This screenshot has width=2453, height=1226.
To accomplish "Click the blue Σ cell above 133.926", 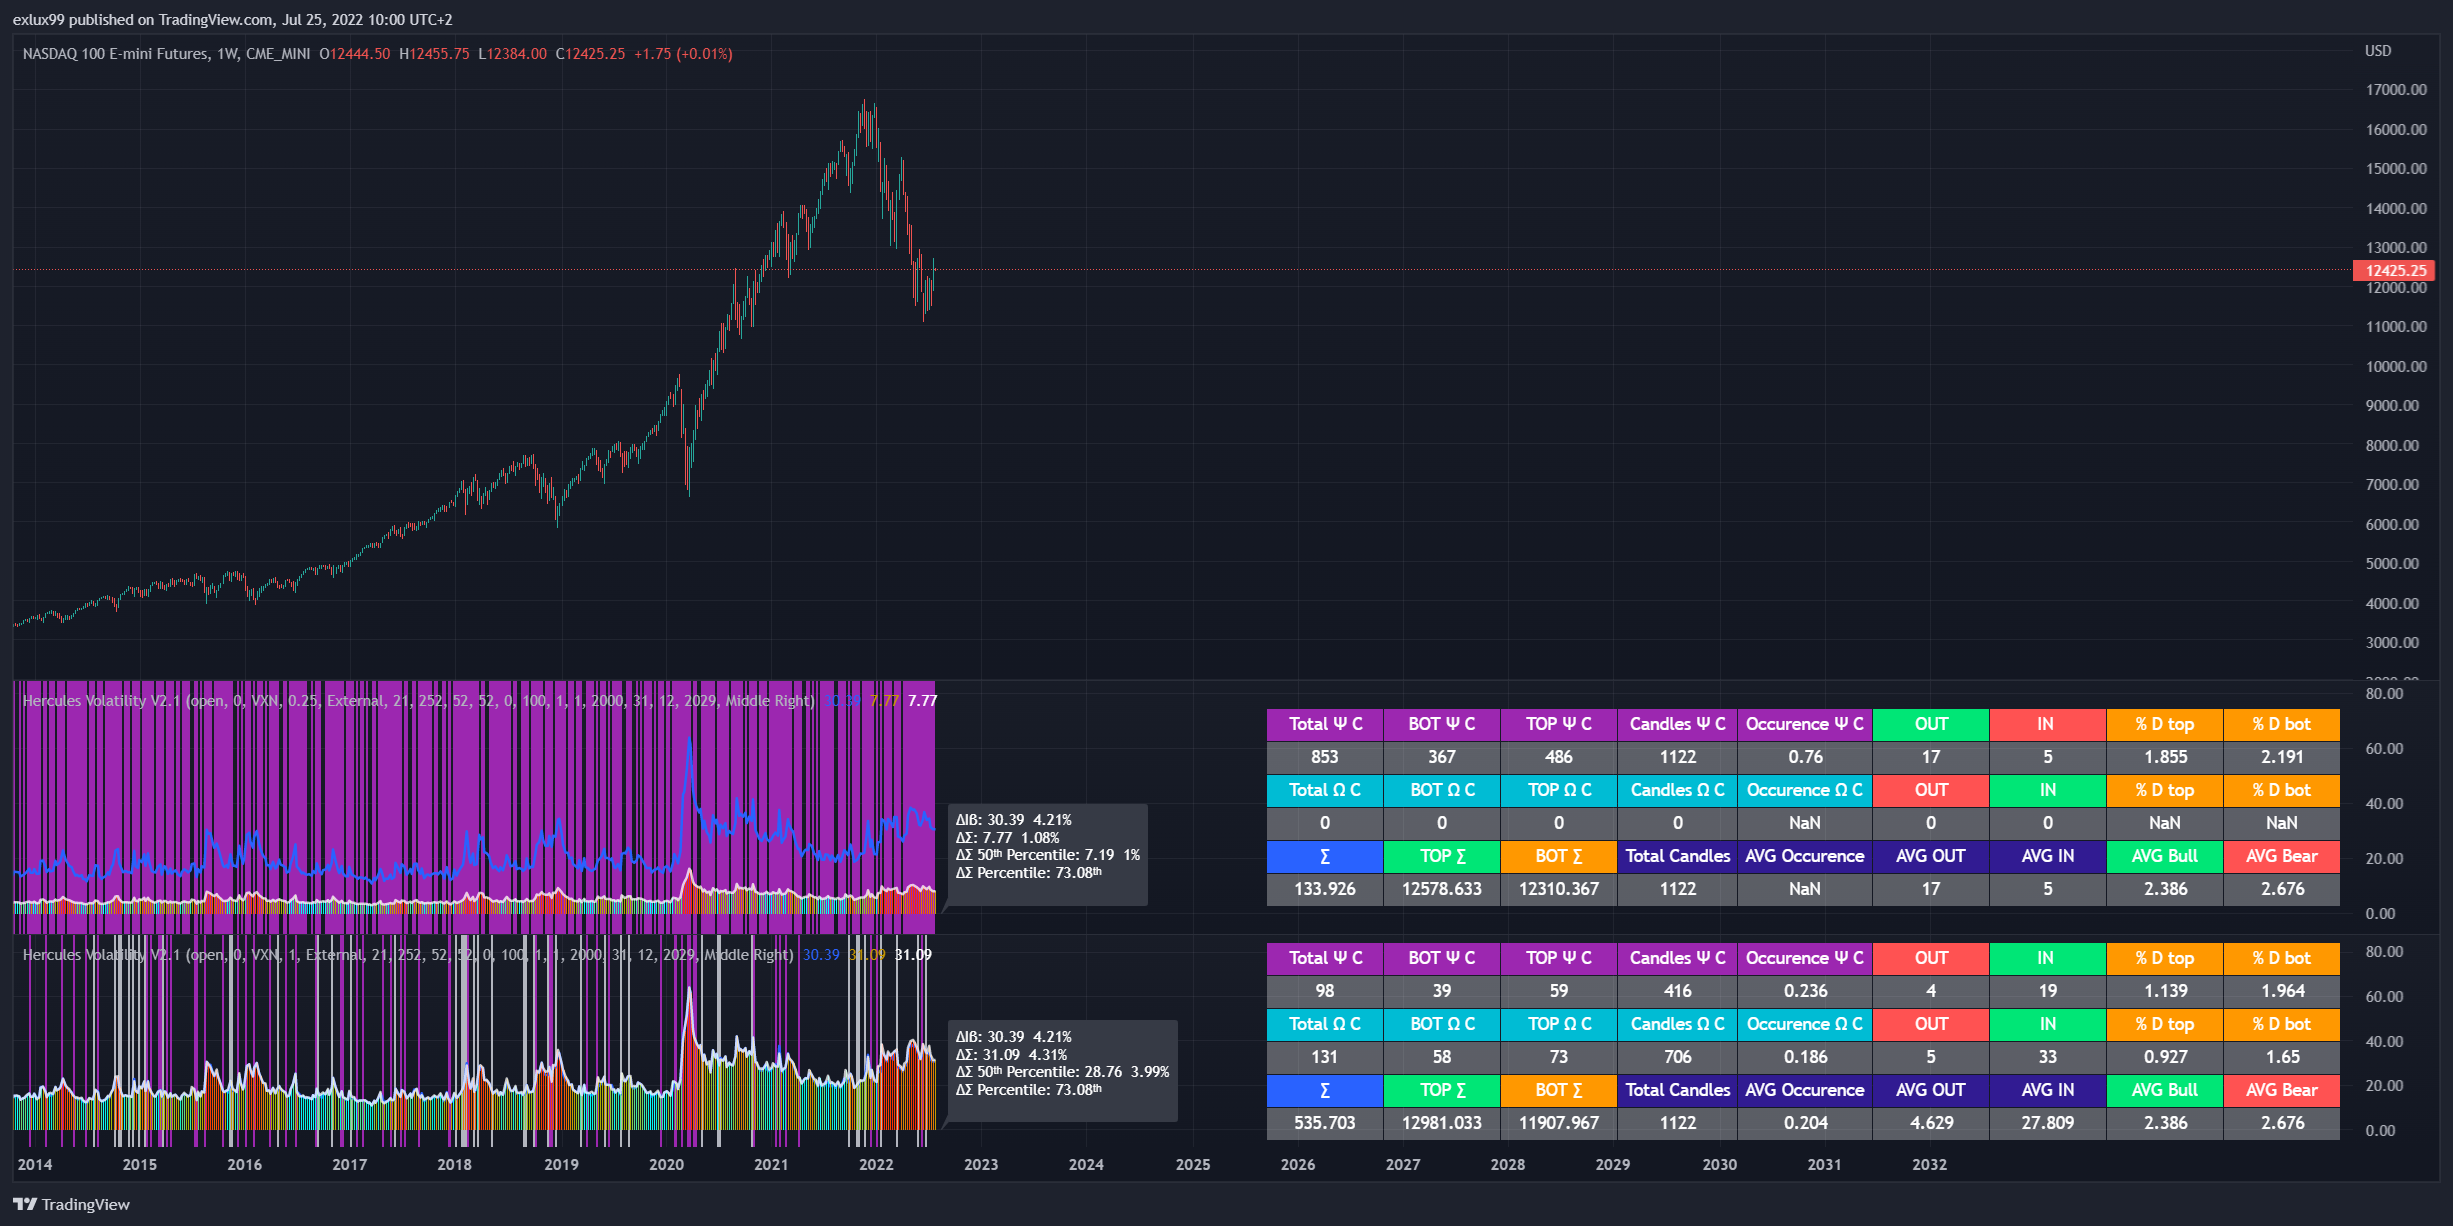I will coord(1324,856).
